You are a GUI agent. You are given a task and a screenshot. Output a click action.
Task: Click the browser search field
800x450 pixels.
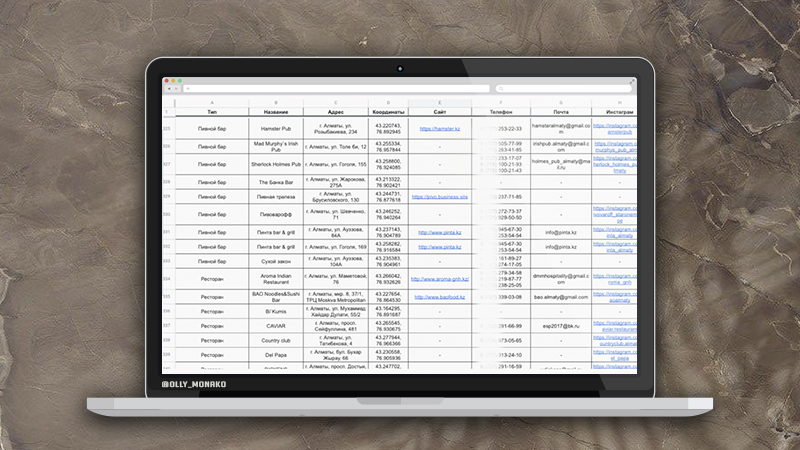[x=564, y=89]
